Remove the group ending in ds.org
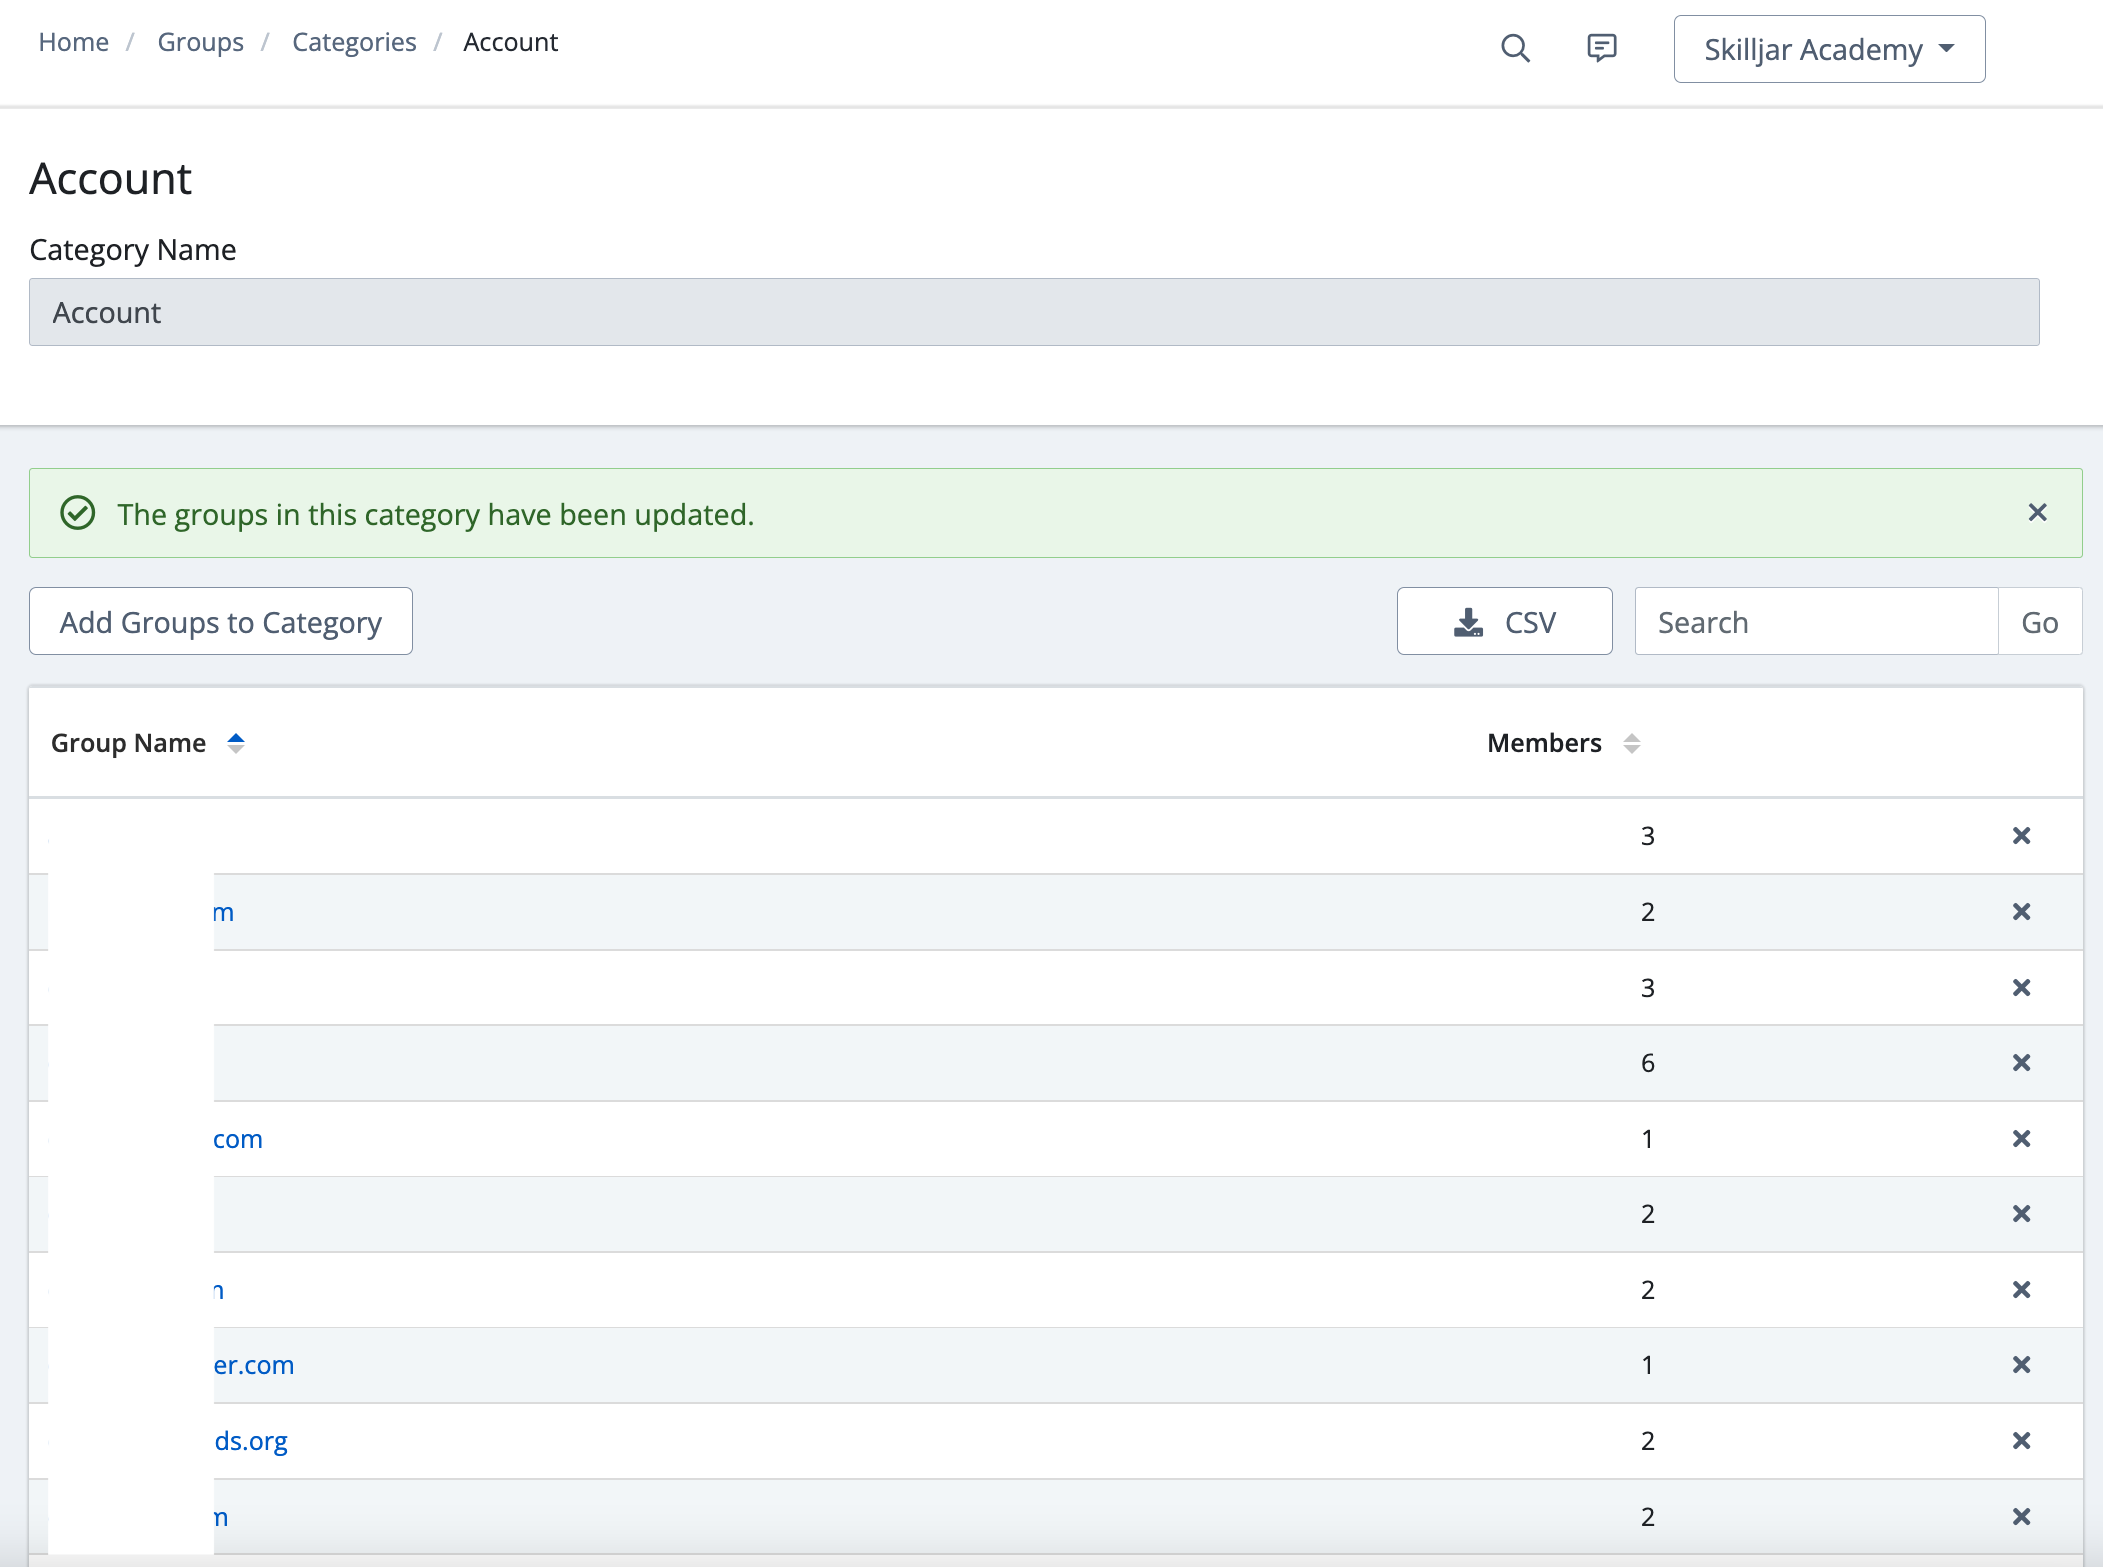 click(2021, 1441)
